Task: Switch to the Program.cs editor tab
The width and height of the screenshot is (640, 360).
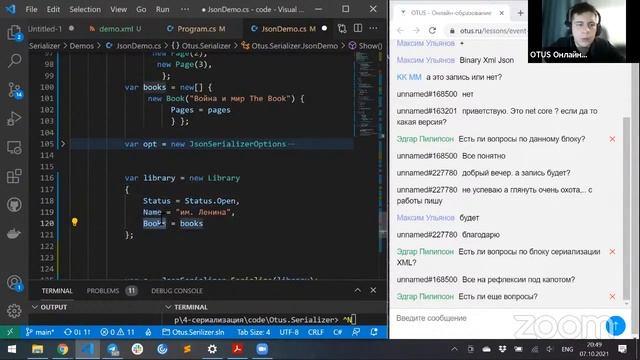Action: [196, 29]
